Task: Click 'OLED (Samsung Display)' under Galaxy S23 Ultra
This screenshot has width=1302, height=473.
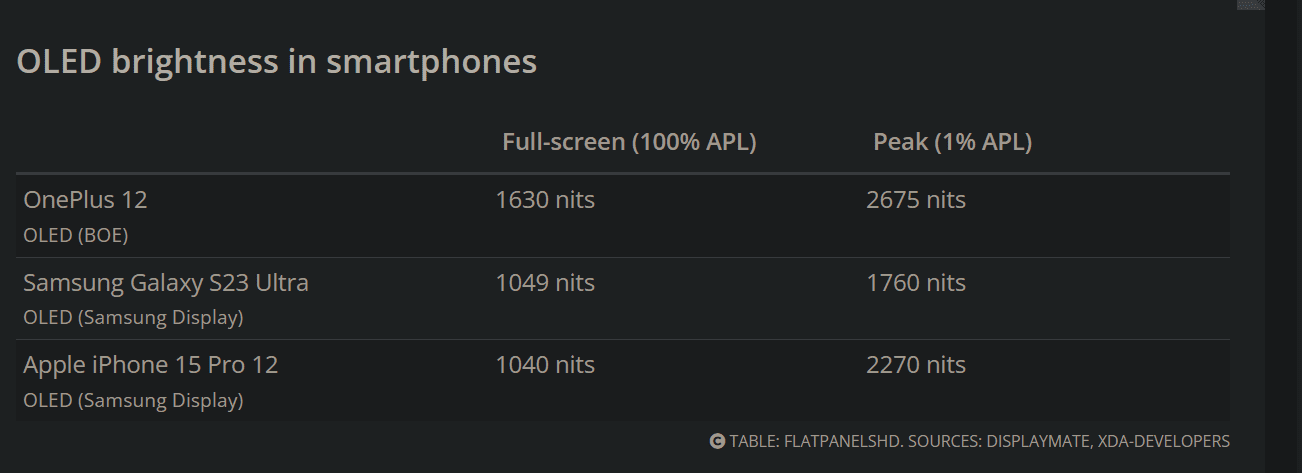Action: tap(133, 319)
